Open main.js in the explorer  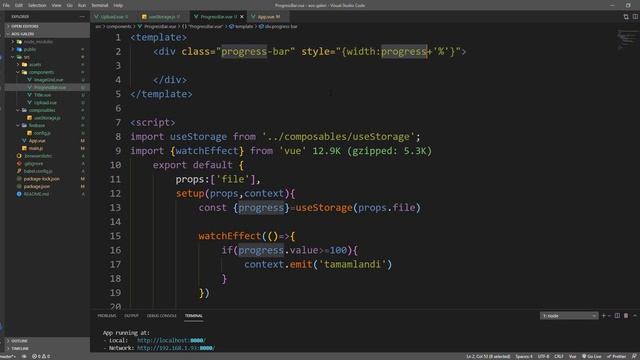36,148
